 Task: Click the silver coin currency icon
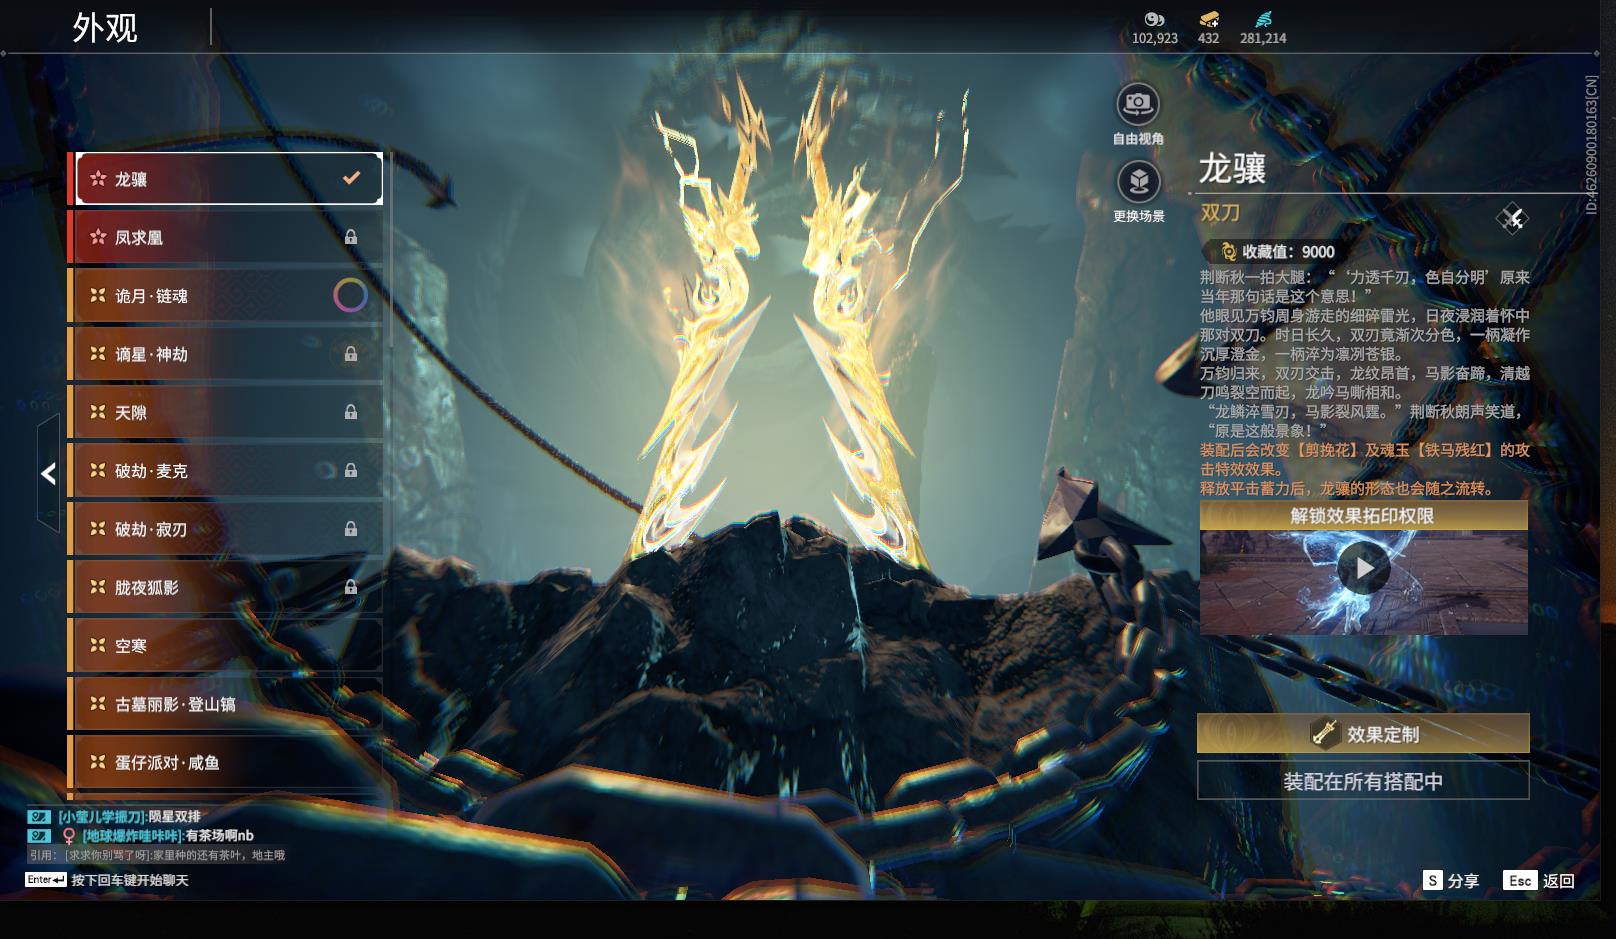1154,19
